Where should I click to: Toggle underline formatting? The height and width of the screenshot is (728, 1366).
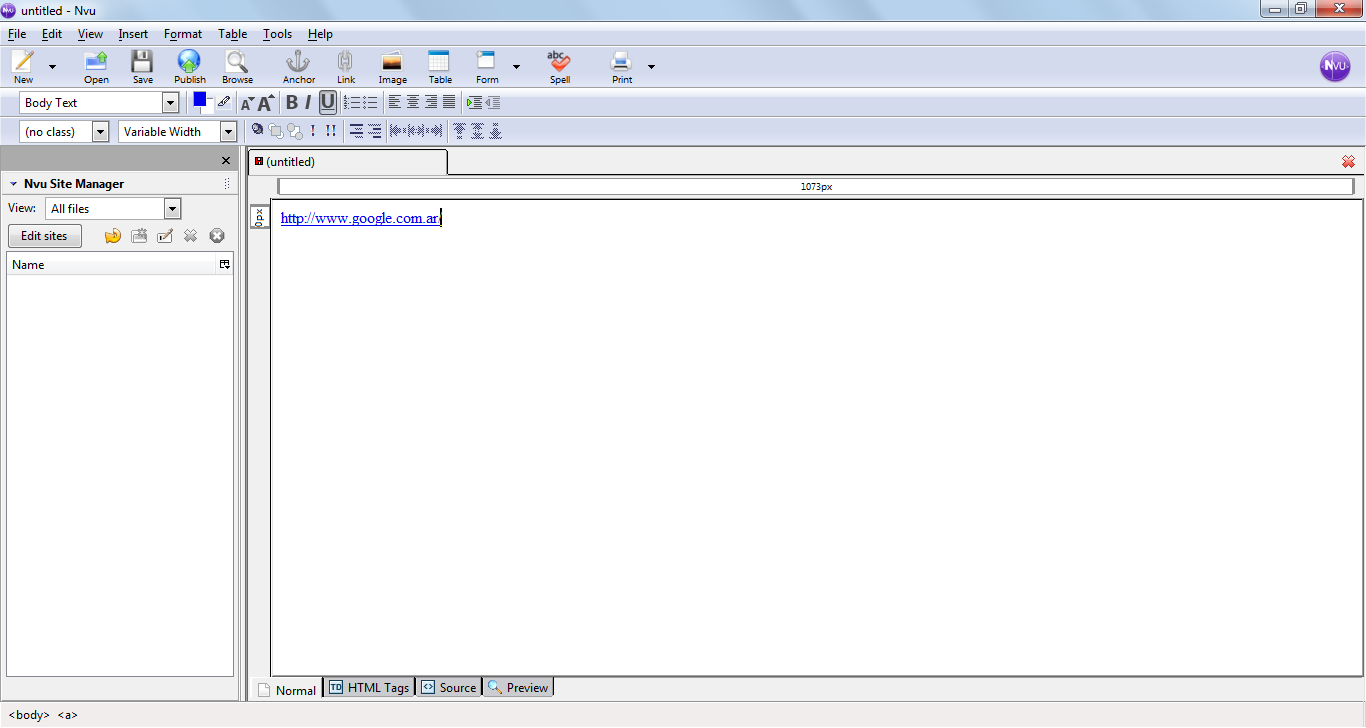[328, 102]
